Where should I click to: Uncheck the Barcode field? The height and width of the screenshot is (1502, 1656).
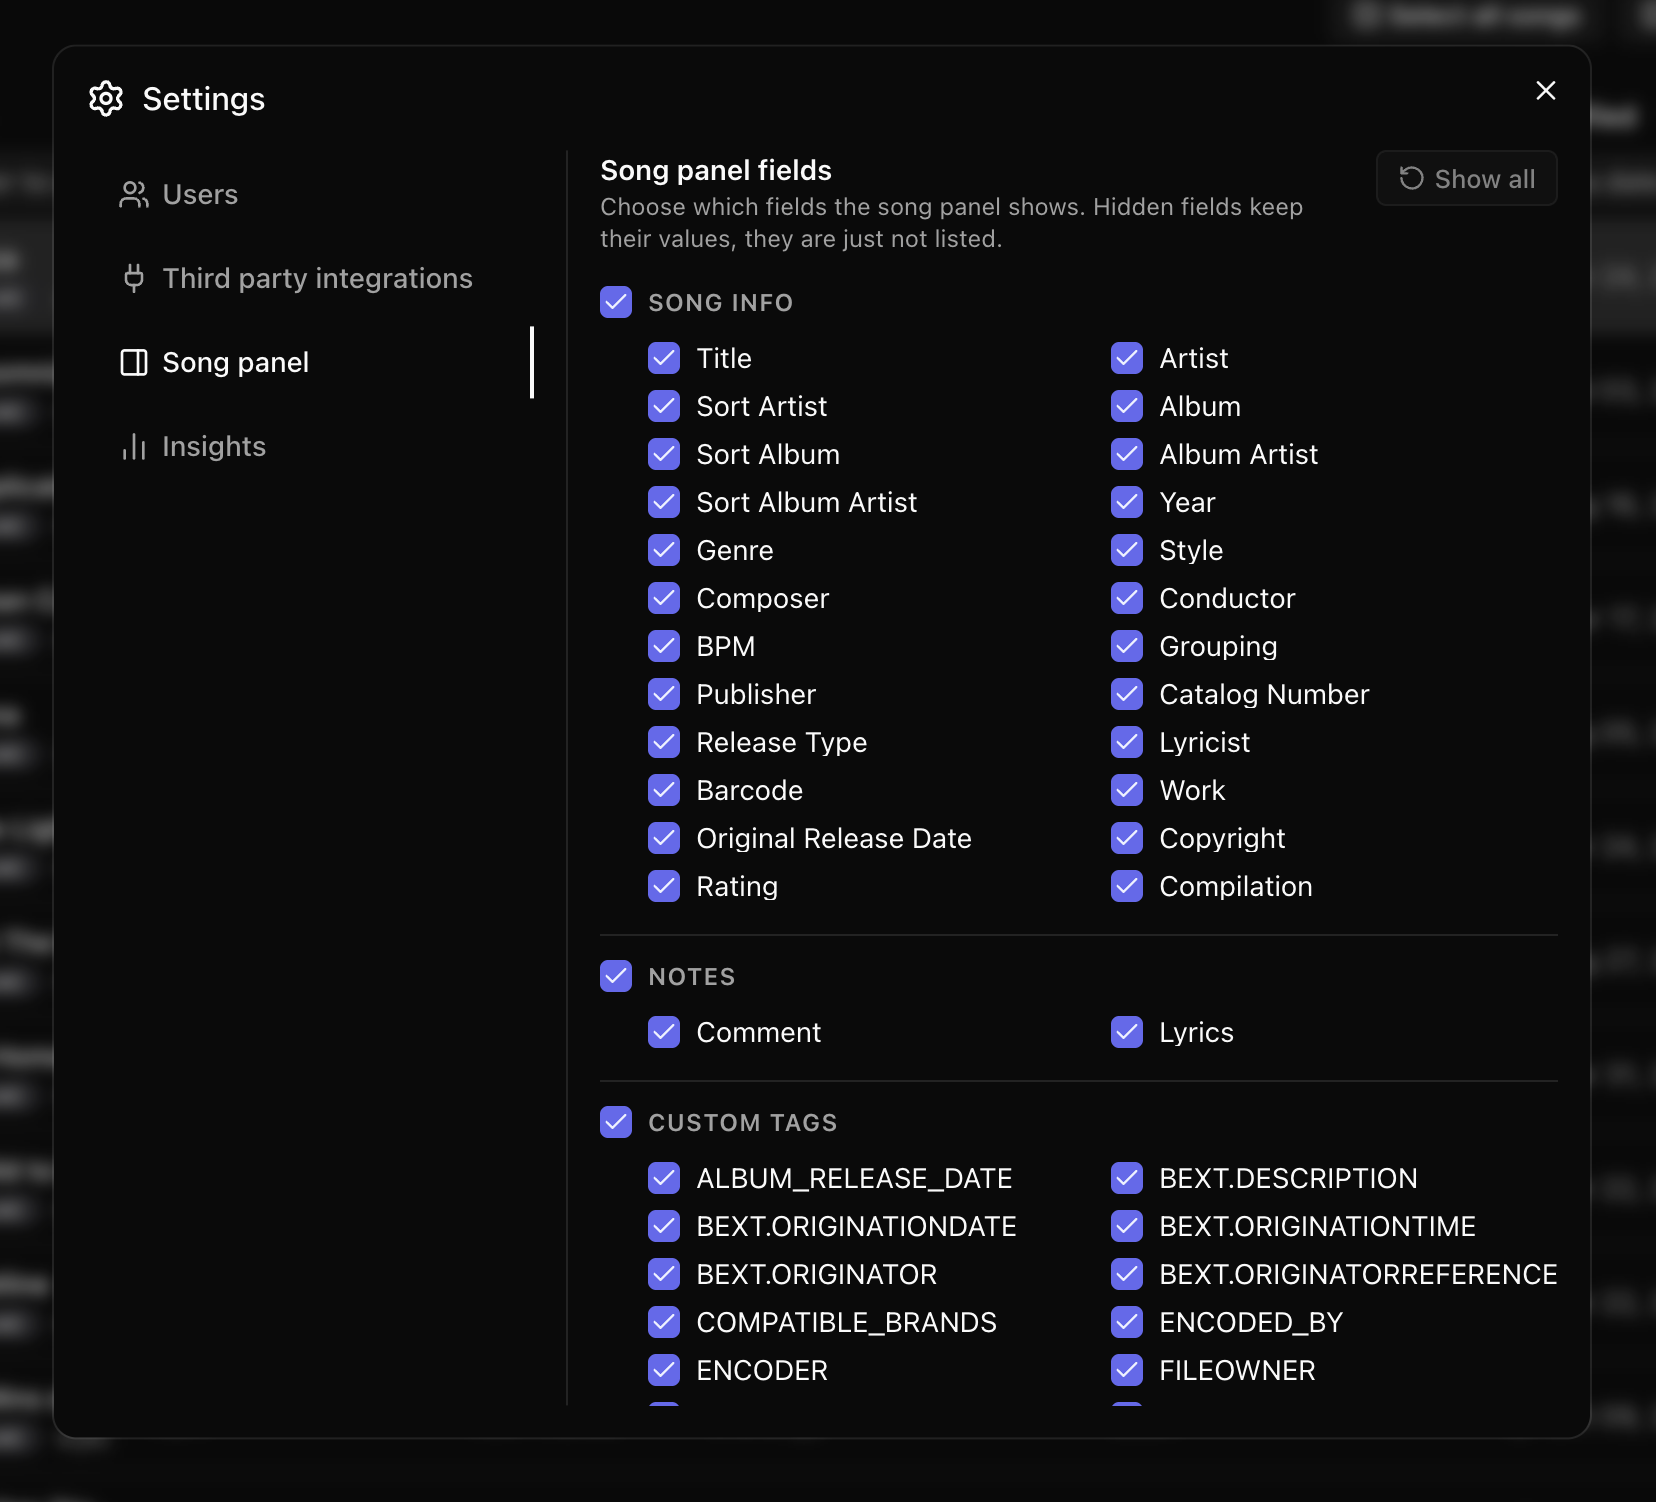point(664,790)
